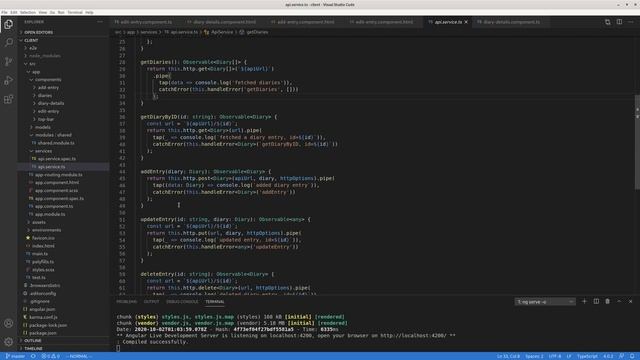Open errors and warnings count in status bar
Viewport: 640px width, 360px height.
pos(50,356)
